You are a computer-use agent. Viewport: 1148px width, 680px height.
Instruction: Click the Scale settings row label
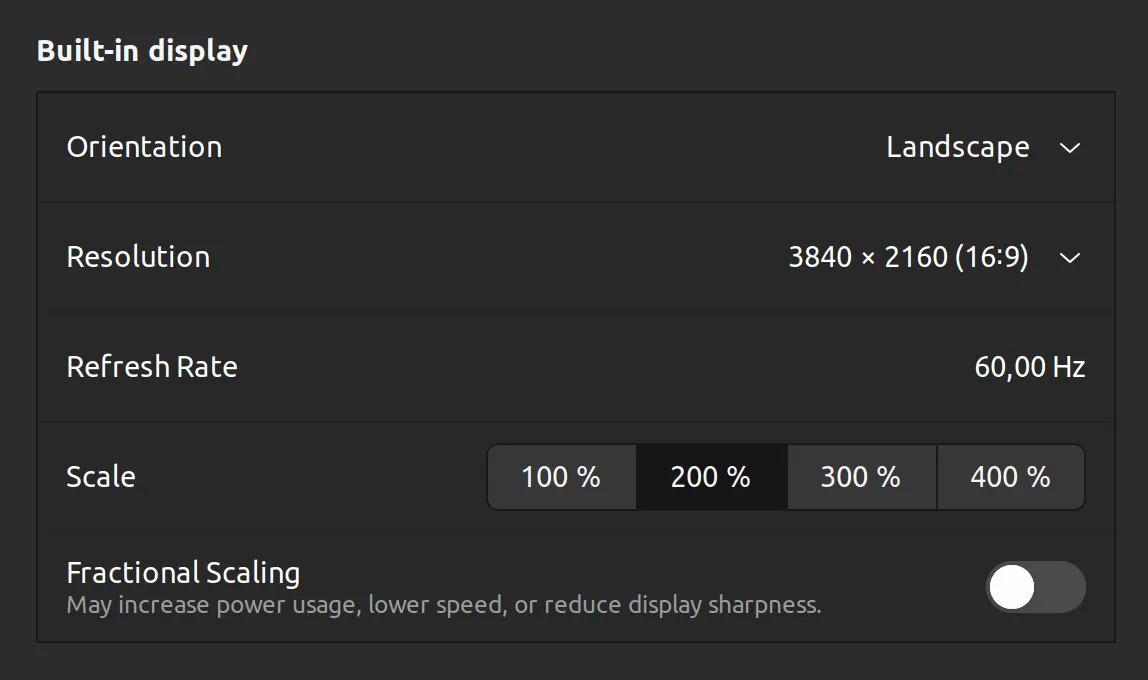[x=100, y=477]
